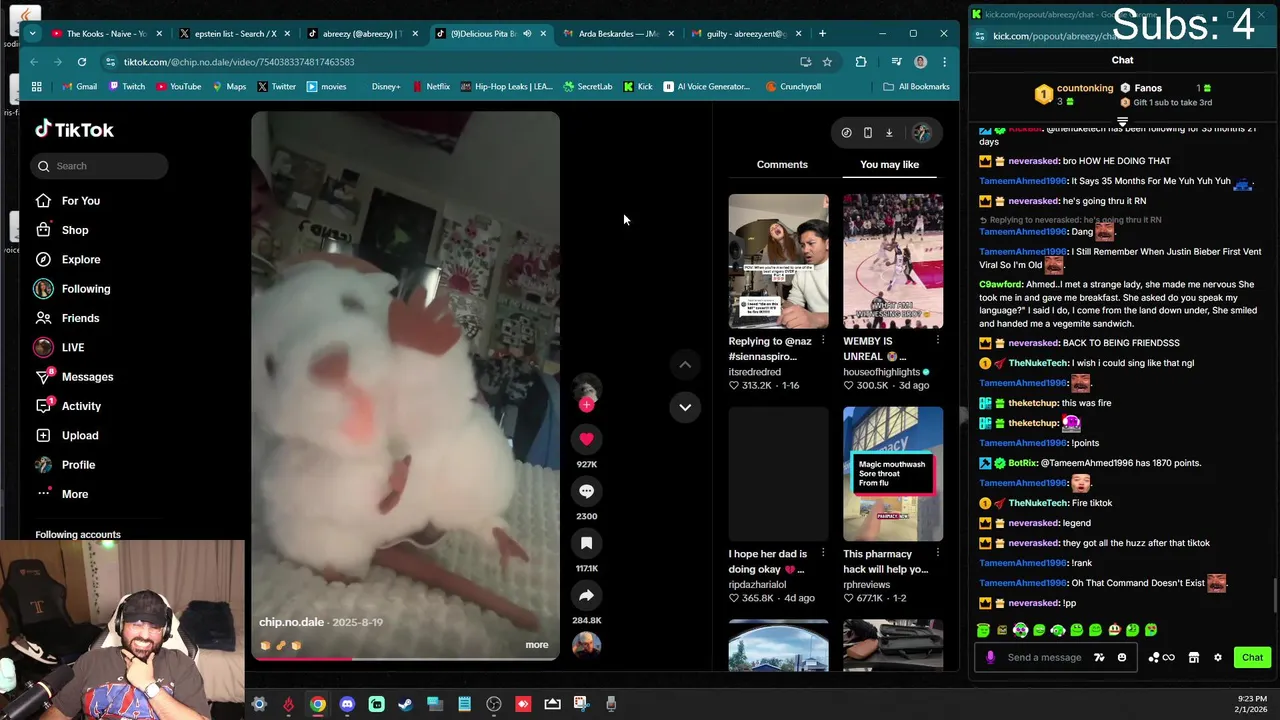Open Chrome tab search dropdown arrow

32,34
